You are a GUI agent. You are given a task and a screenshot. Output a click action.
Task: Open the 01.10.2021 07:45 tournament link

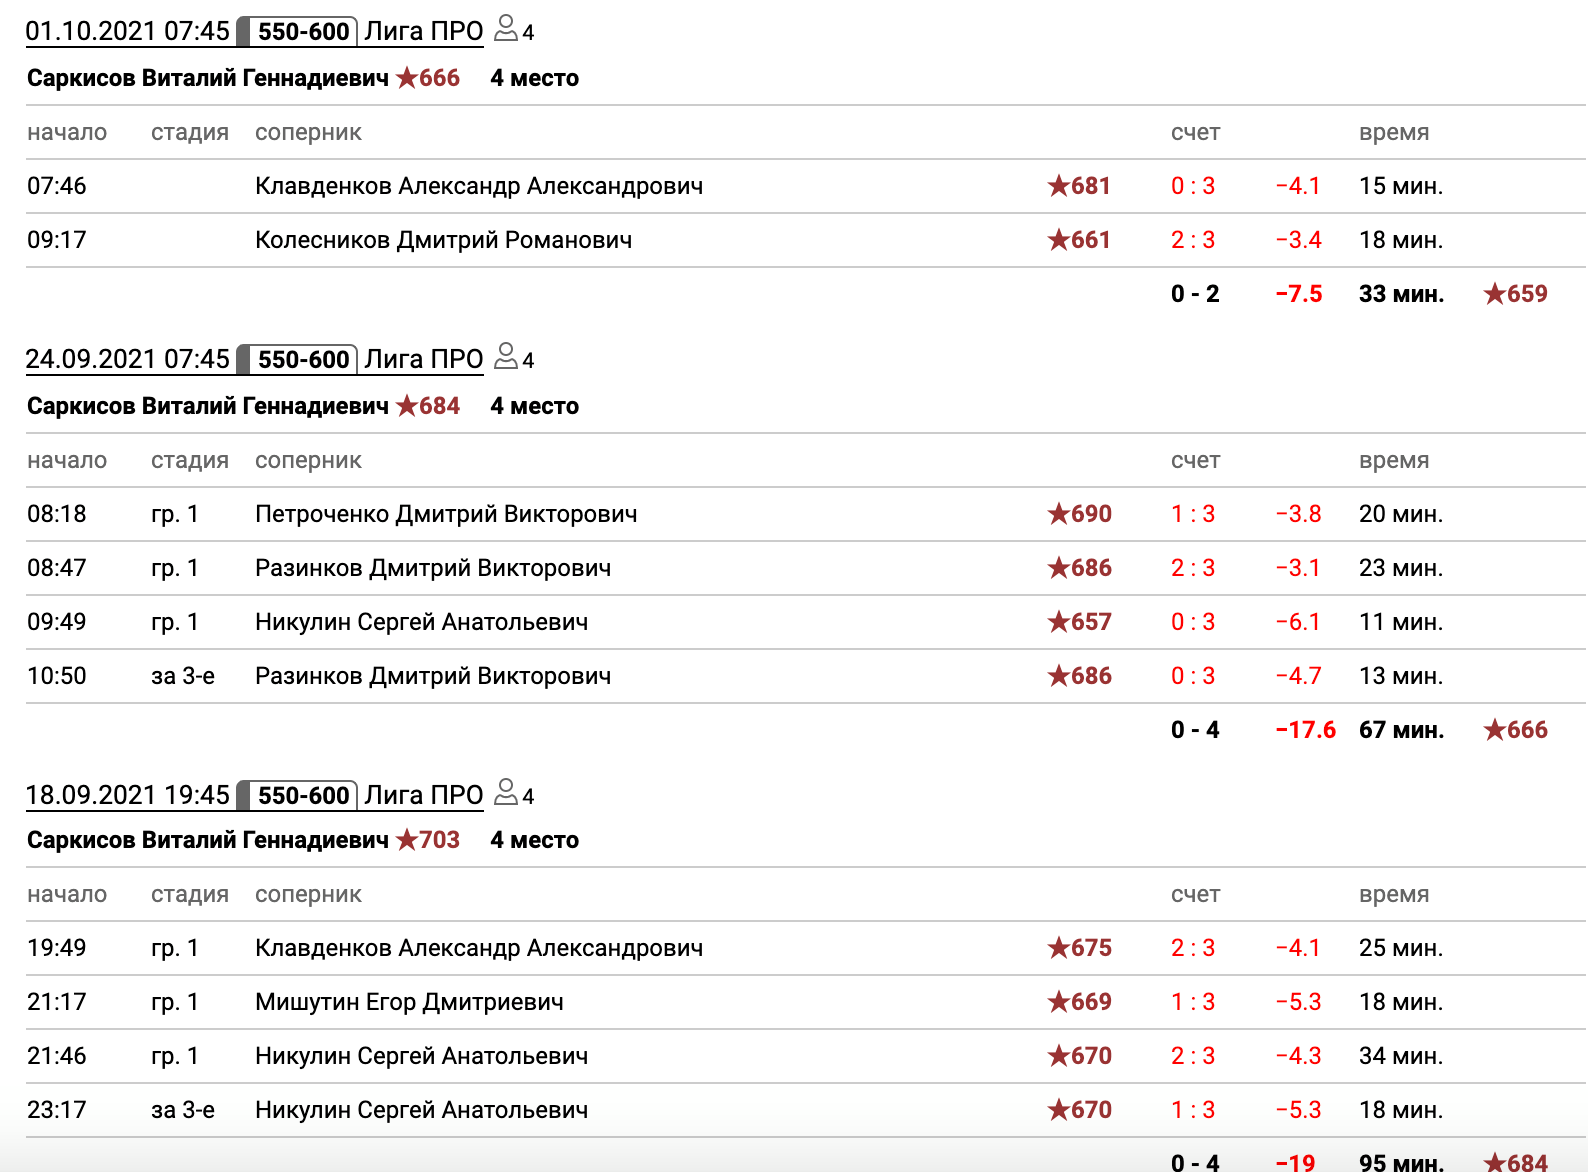point(128,32)
